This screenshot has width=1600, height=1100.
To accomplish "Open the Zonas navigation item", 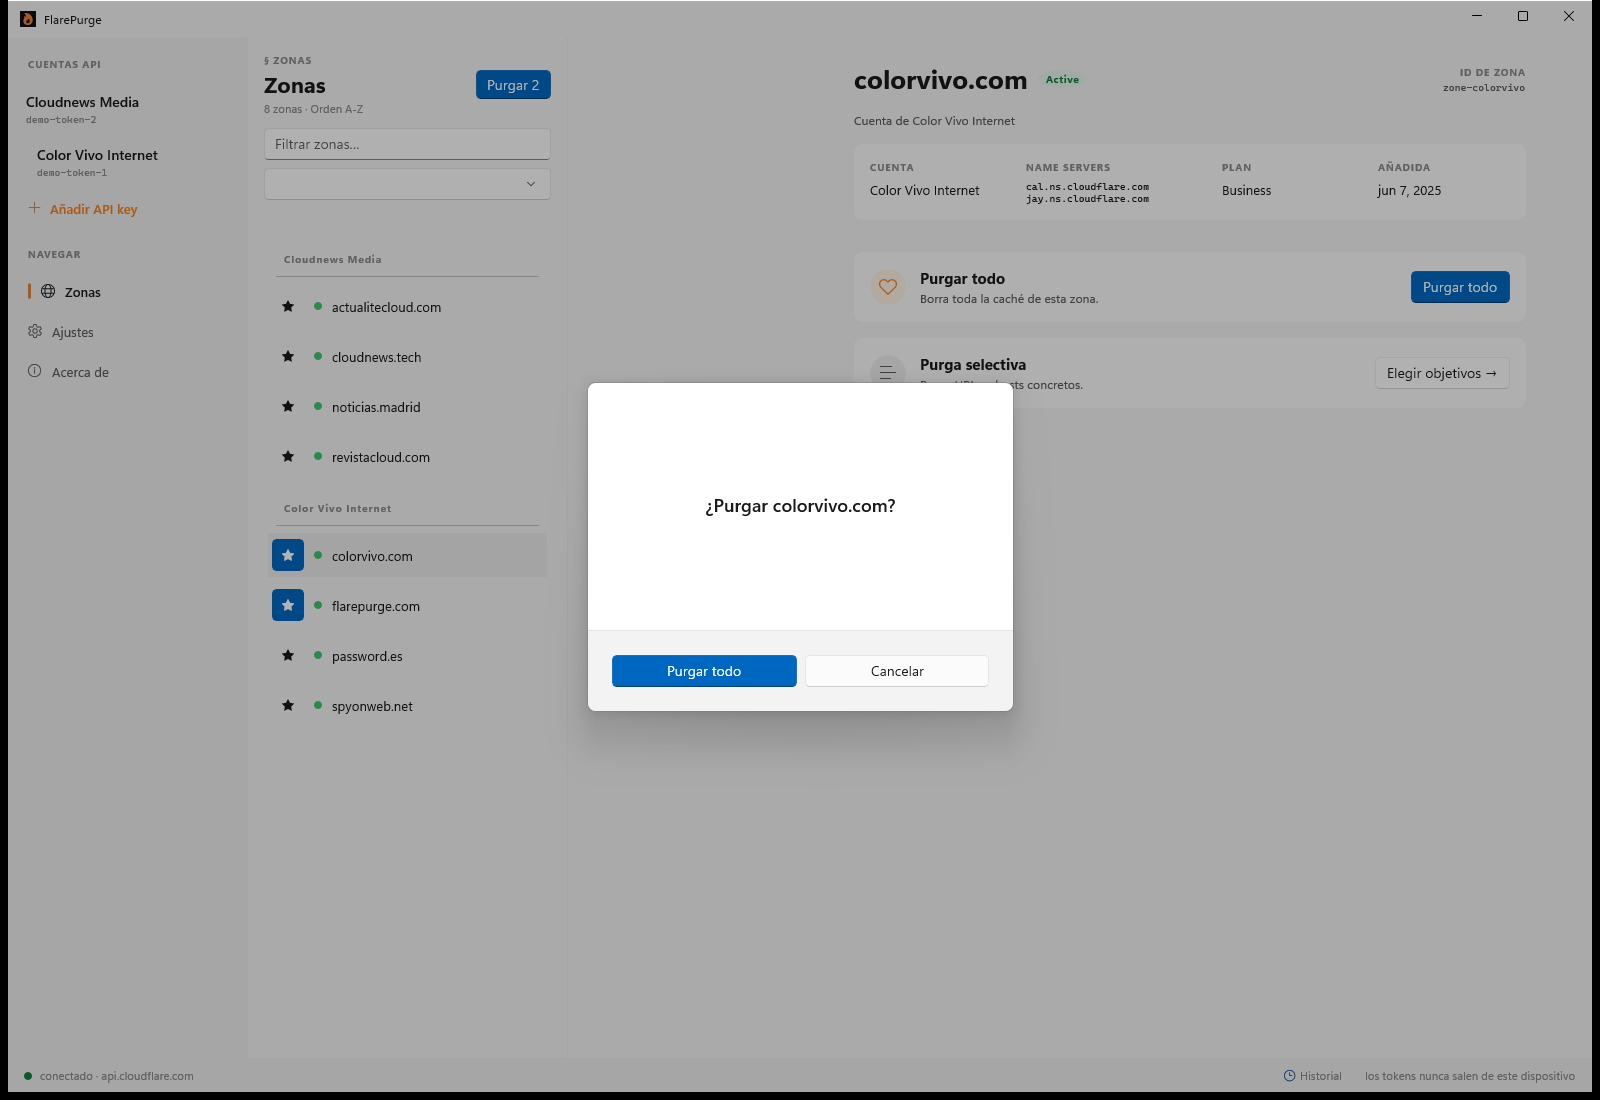I will (128, 292).
